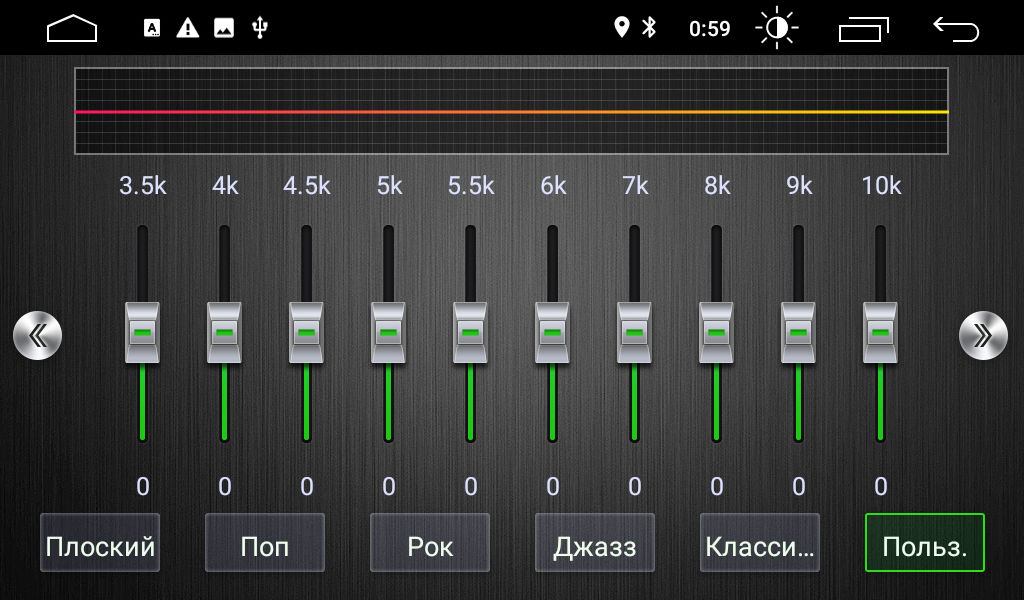This screenshot has height=600, width=1024.
Task: Open recent apps overview icon
Action: (864, 29)
